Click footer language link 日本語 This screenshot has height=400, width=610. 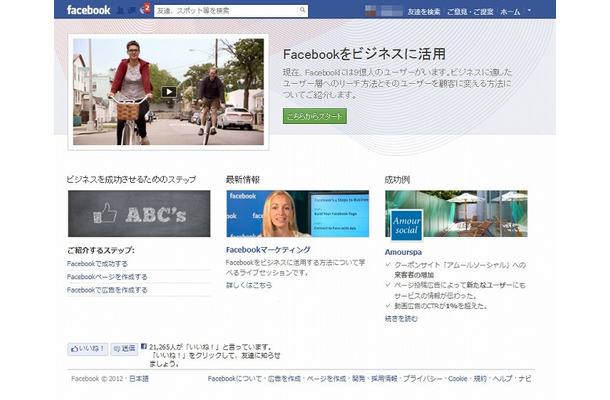coord(139,379)
